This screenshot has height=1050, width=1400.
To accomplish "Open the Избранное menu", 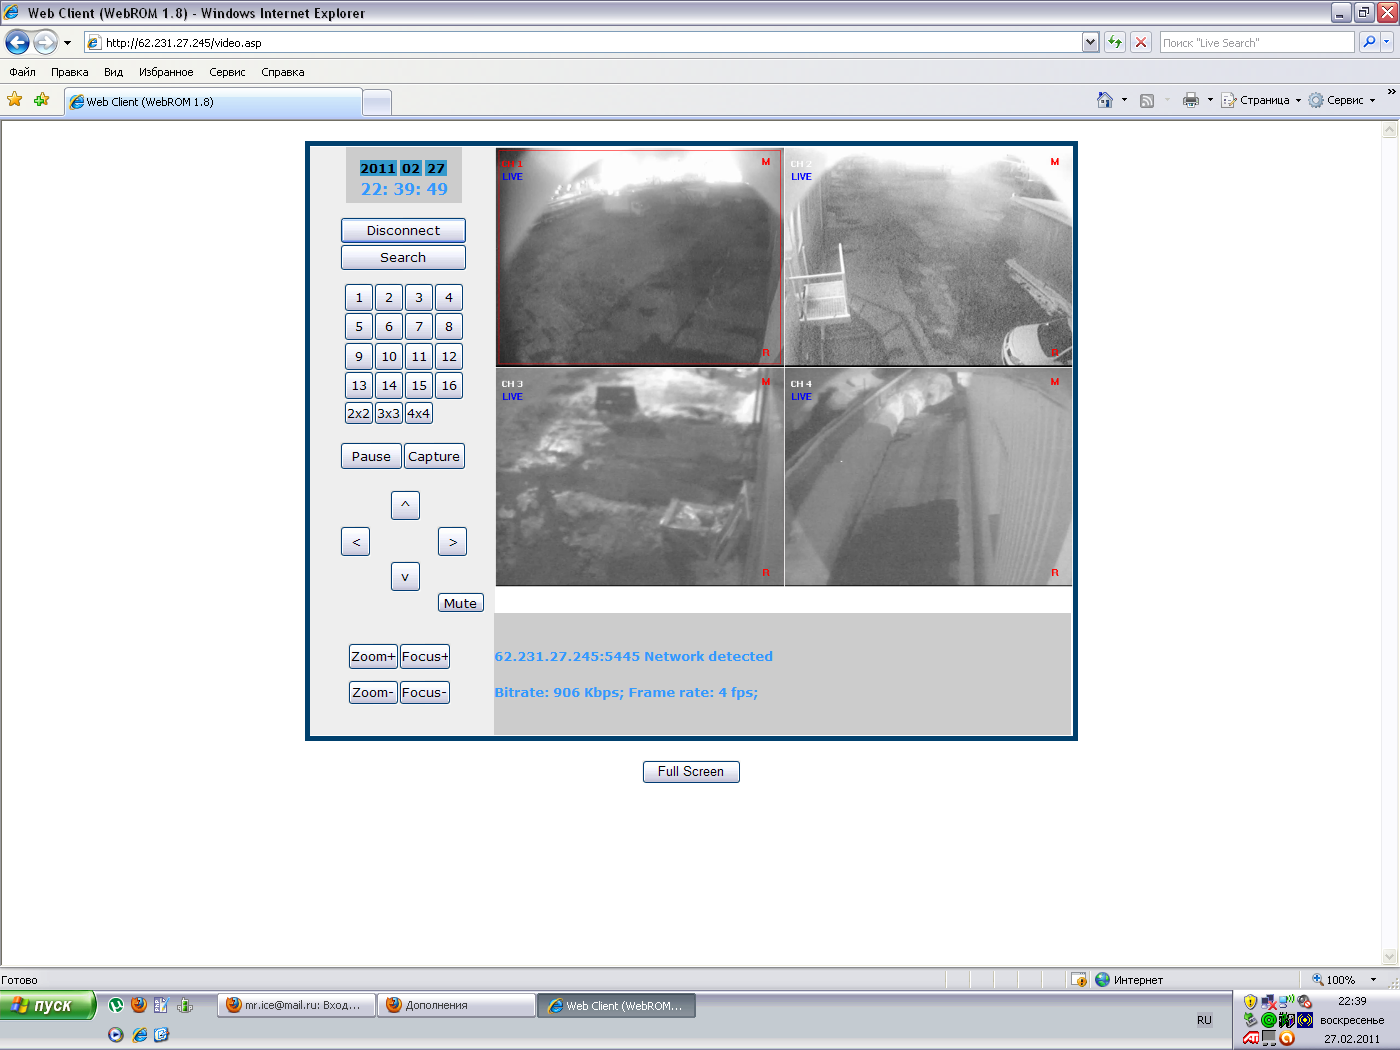I will 166,72.
